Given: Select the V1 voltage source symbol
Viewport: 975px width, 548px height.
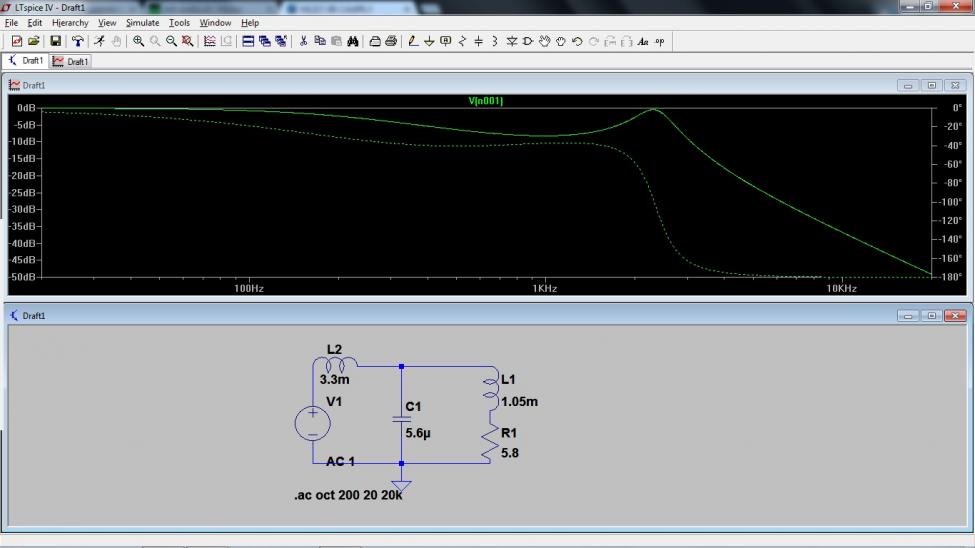Looking at the screenshot, I should (312, 423).
